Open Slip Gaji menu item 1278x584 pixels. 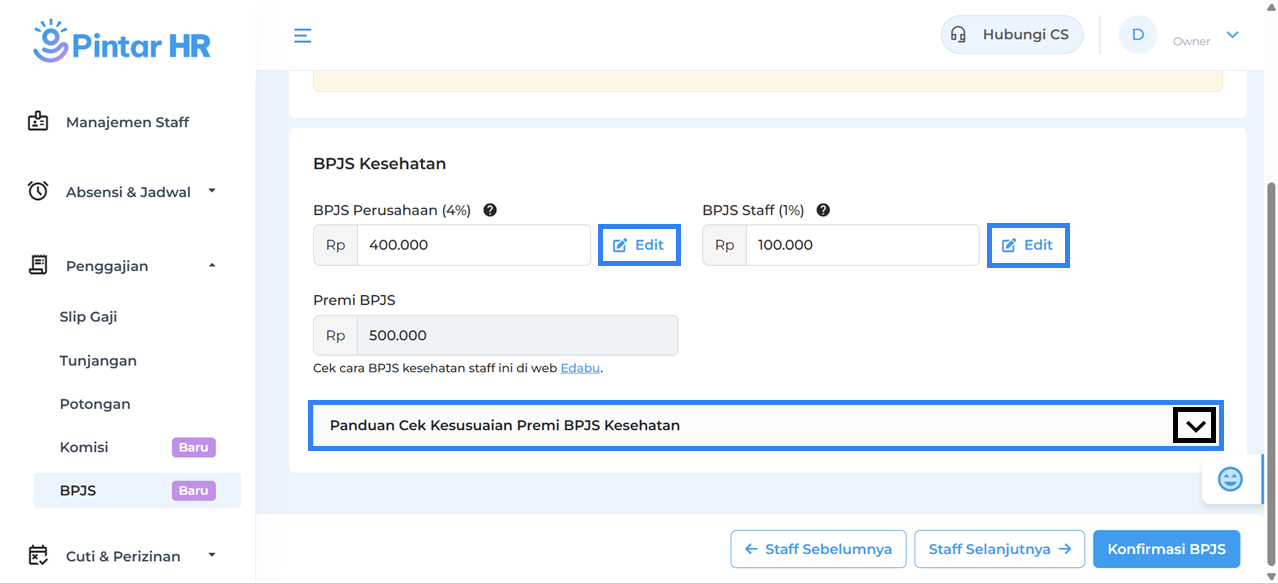click(x=88, y=317)
